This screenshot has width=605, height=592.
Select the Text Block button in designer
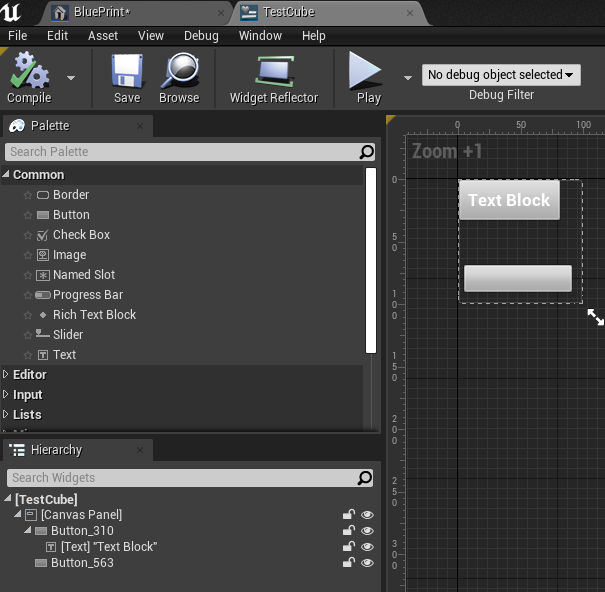point(509,200)
